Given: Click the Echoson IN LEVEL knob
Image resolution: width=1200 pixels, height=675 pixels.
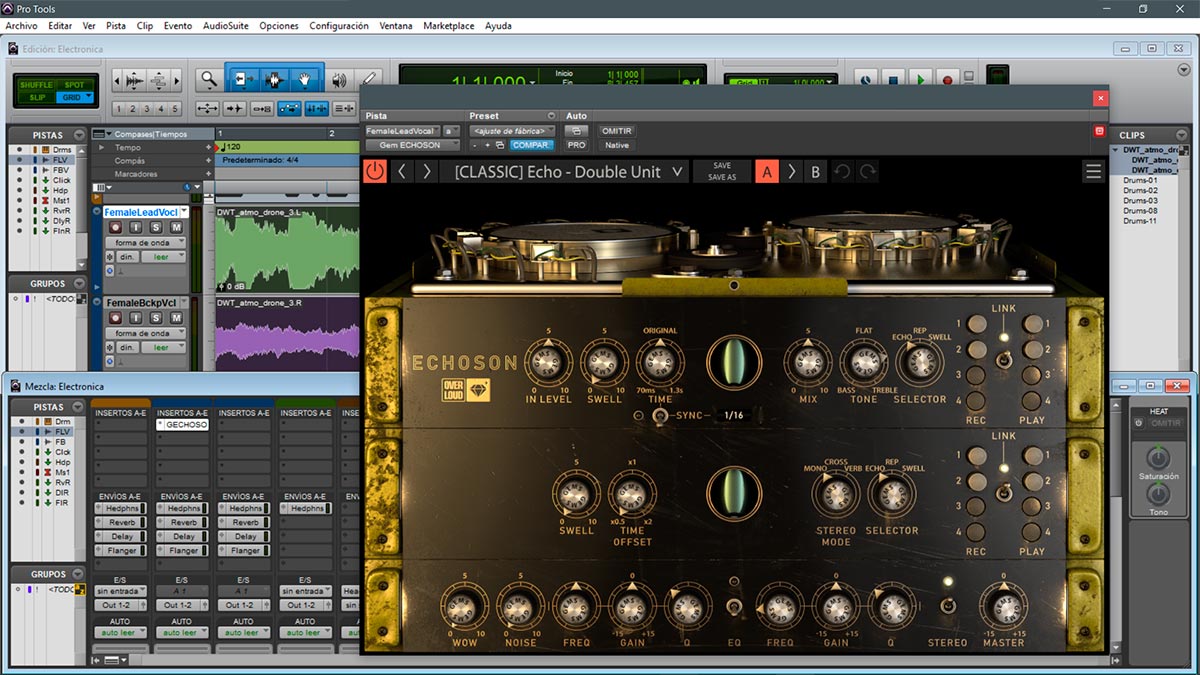Looking at the screenshot, I should click(x=549, y=361).
